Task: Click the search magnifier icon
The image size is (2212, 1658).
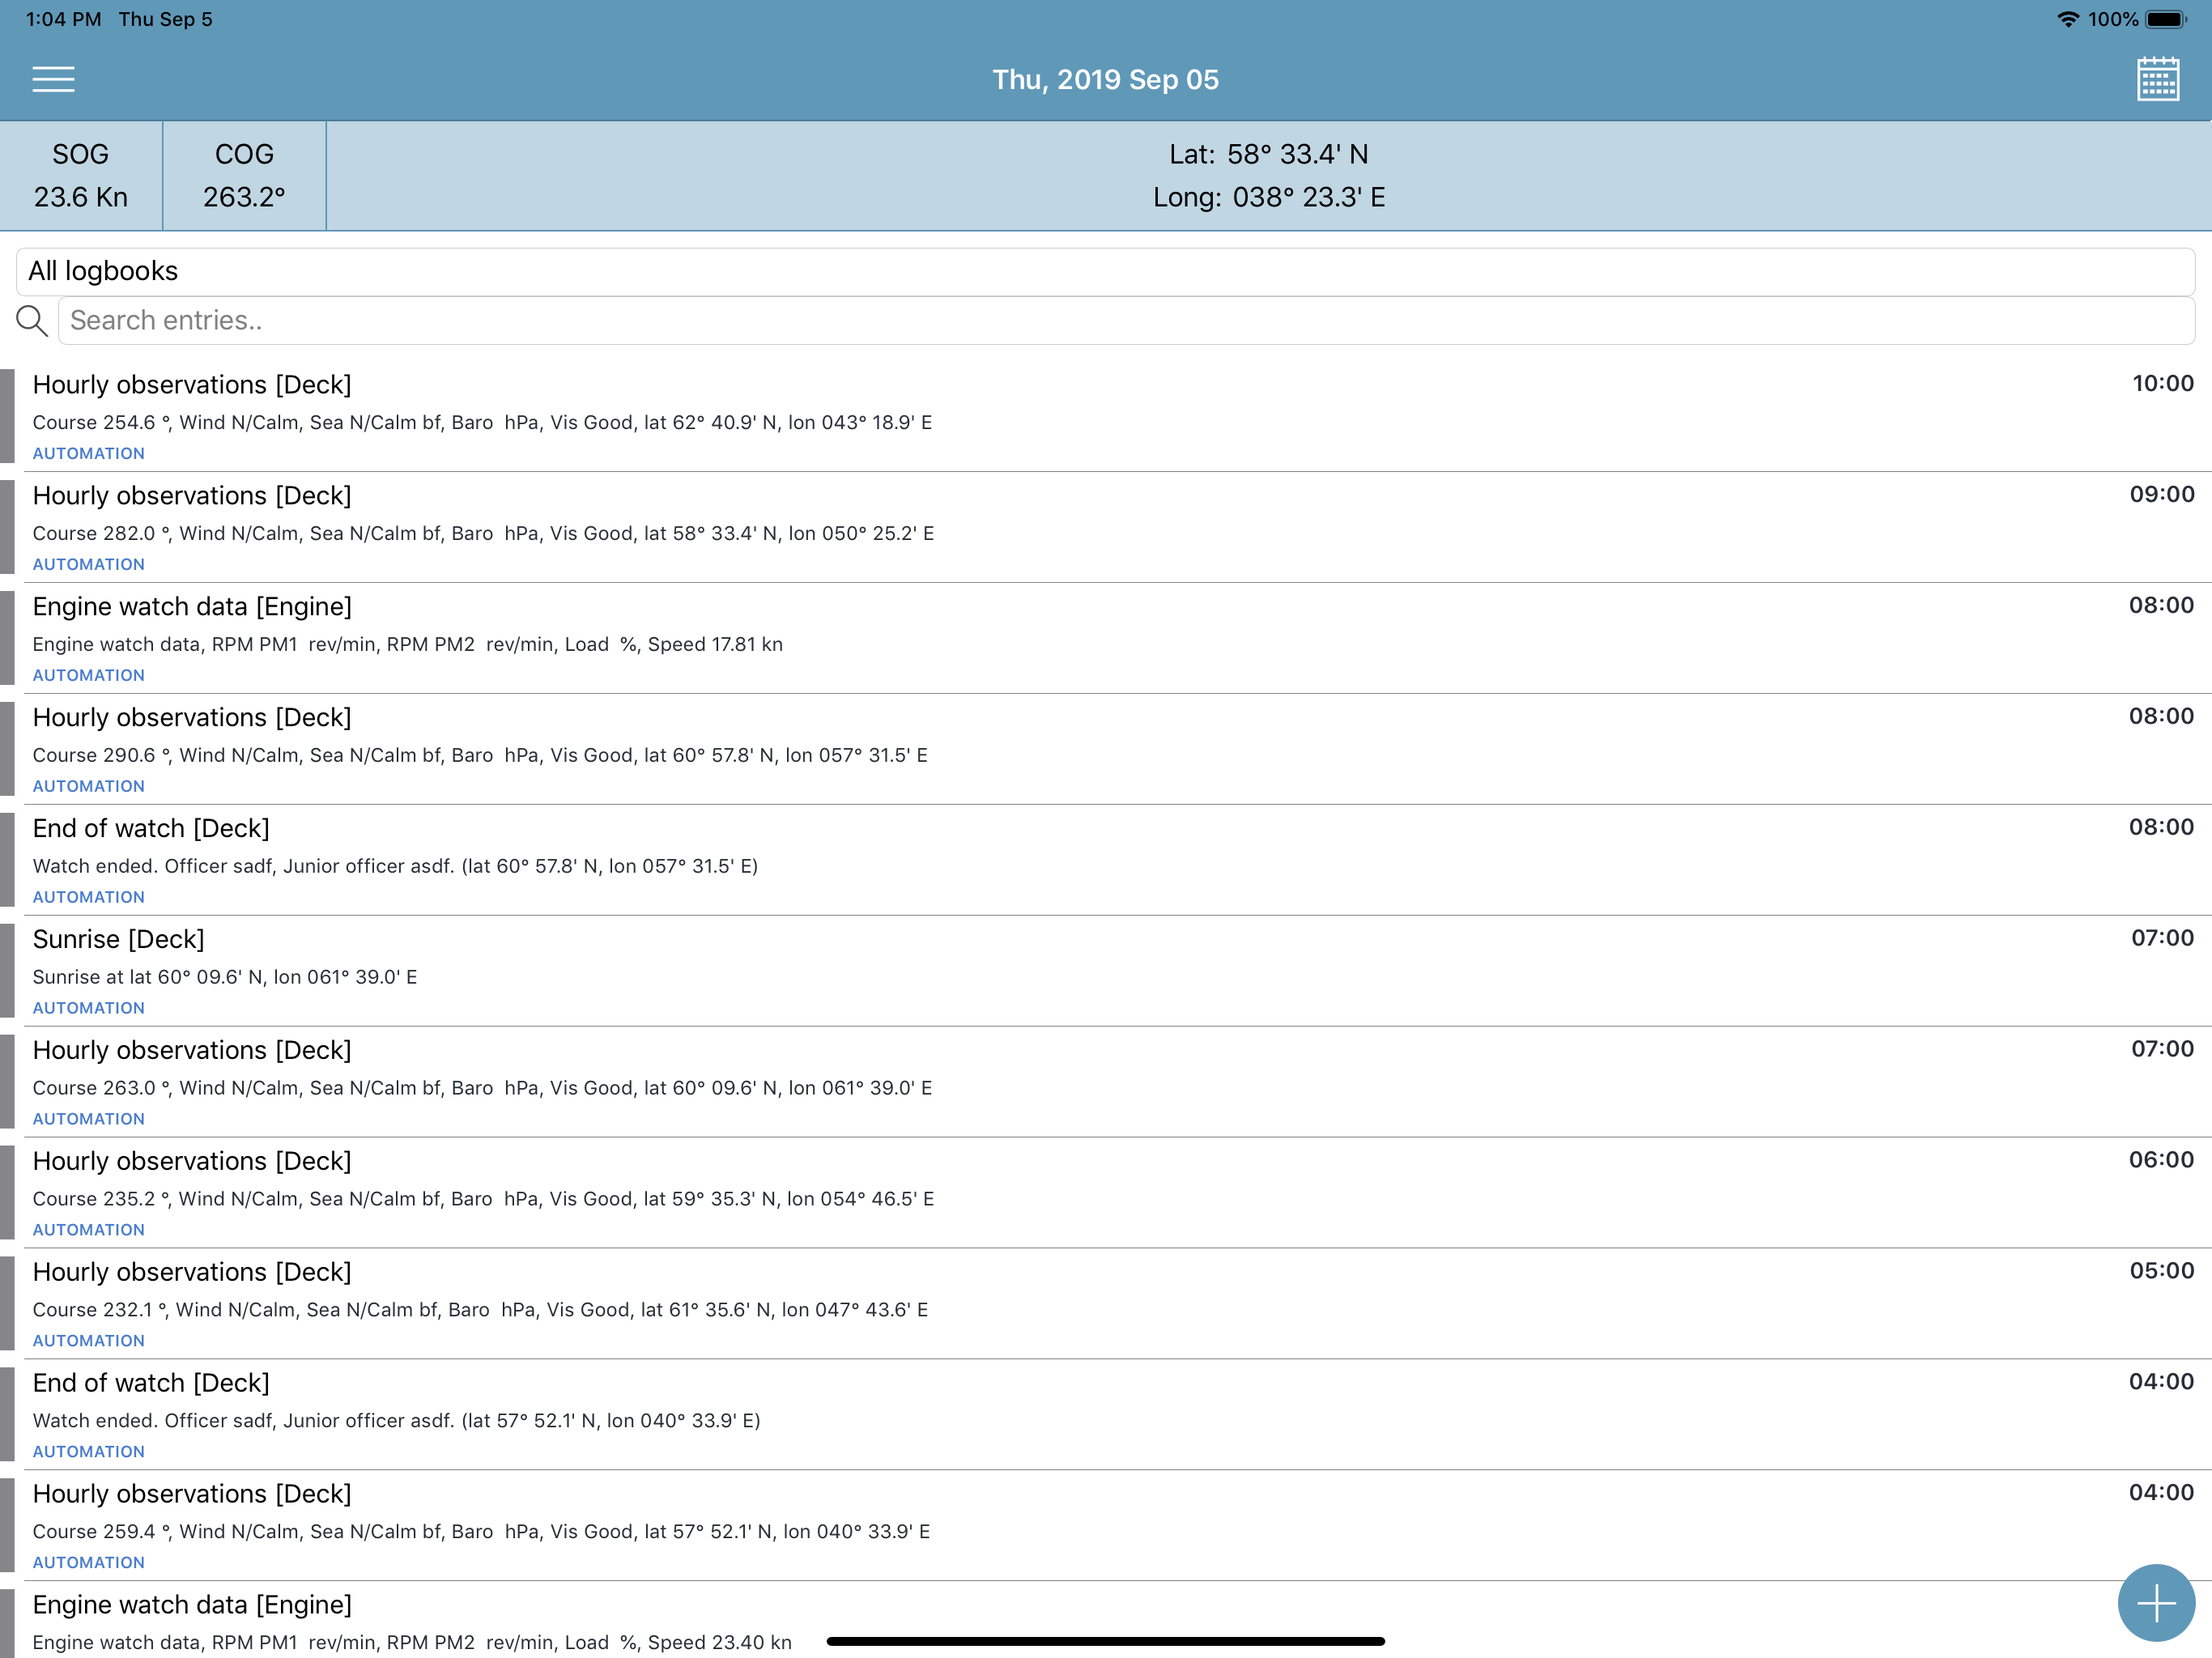Action: click(x=32, y=321)
